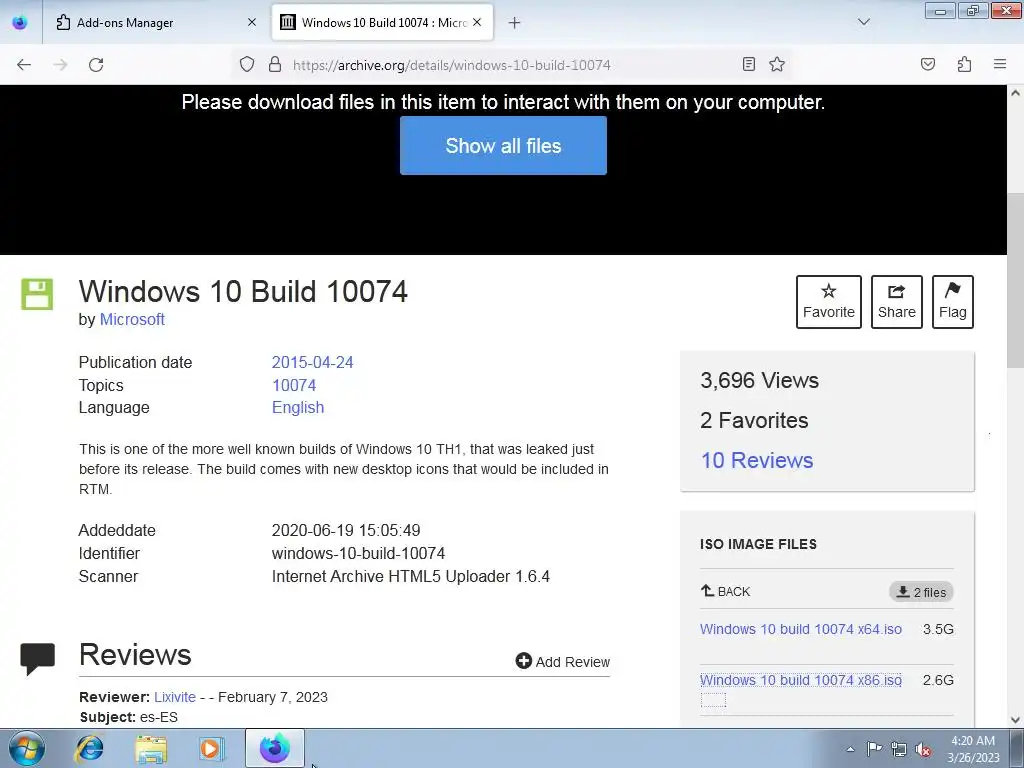
Task: Go back with the browser back arrow
Action: pyautogui.click(x=24, y=65)
